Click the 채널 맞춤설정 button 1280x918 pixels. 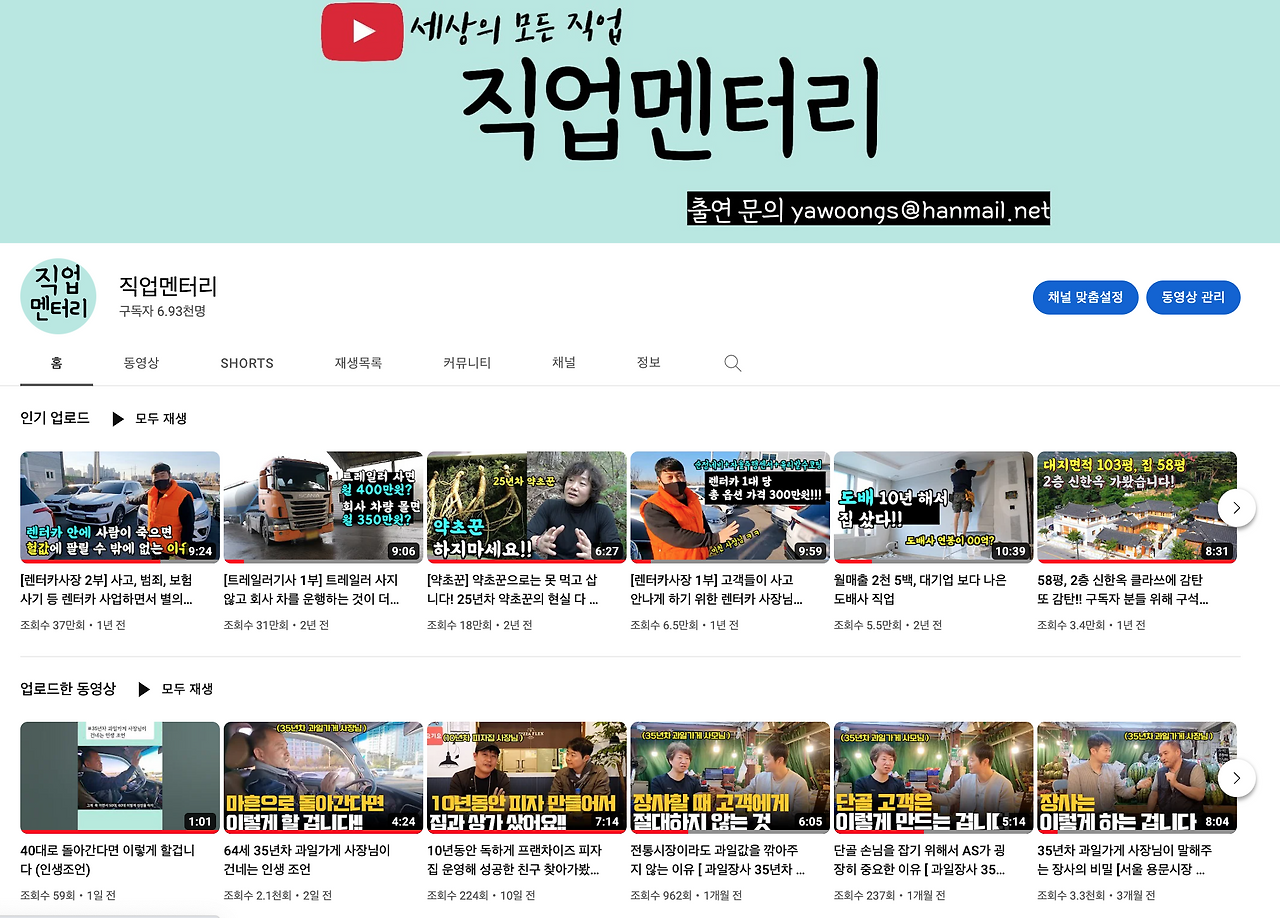[x=1085, y=297]
